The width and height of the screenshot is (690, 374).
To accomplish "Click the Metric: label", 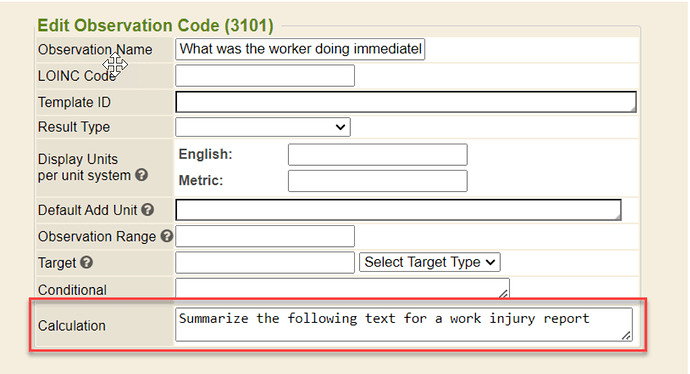I will (x=201, y=180).
